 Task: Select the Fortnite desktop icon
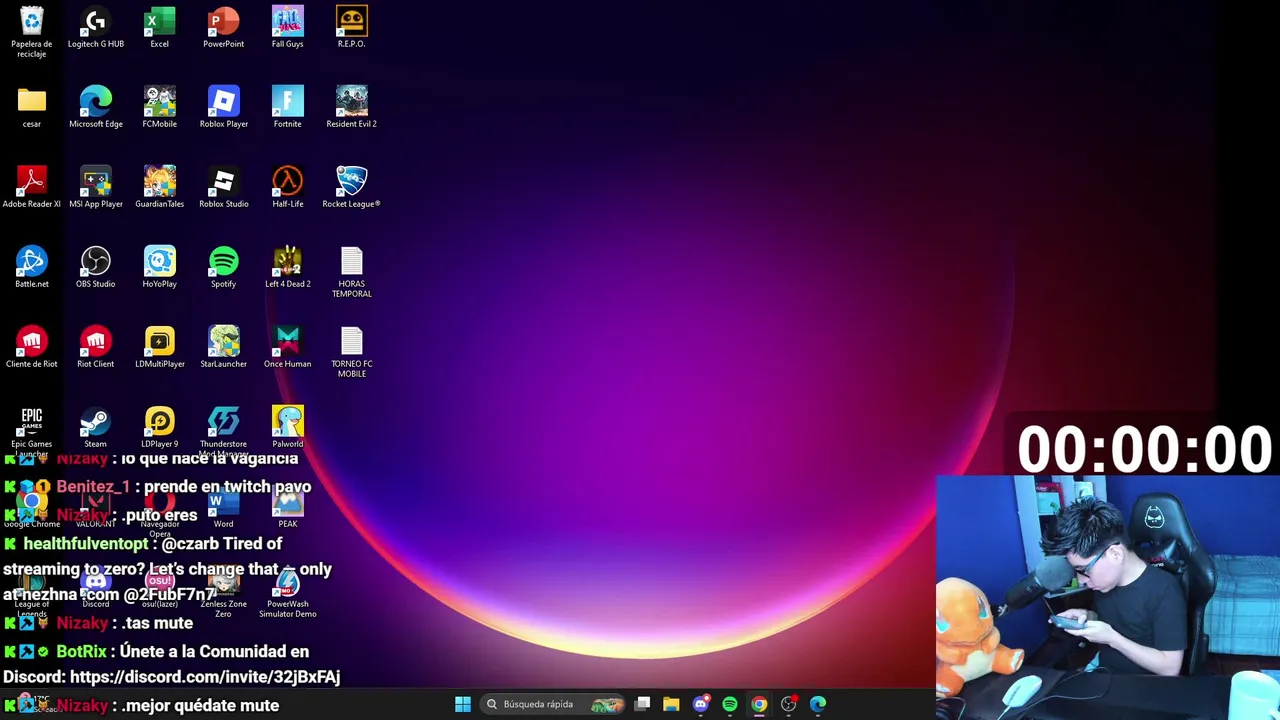pyautogui.click(x=288, y=108)
